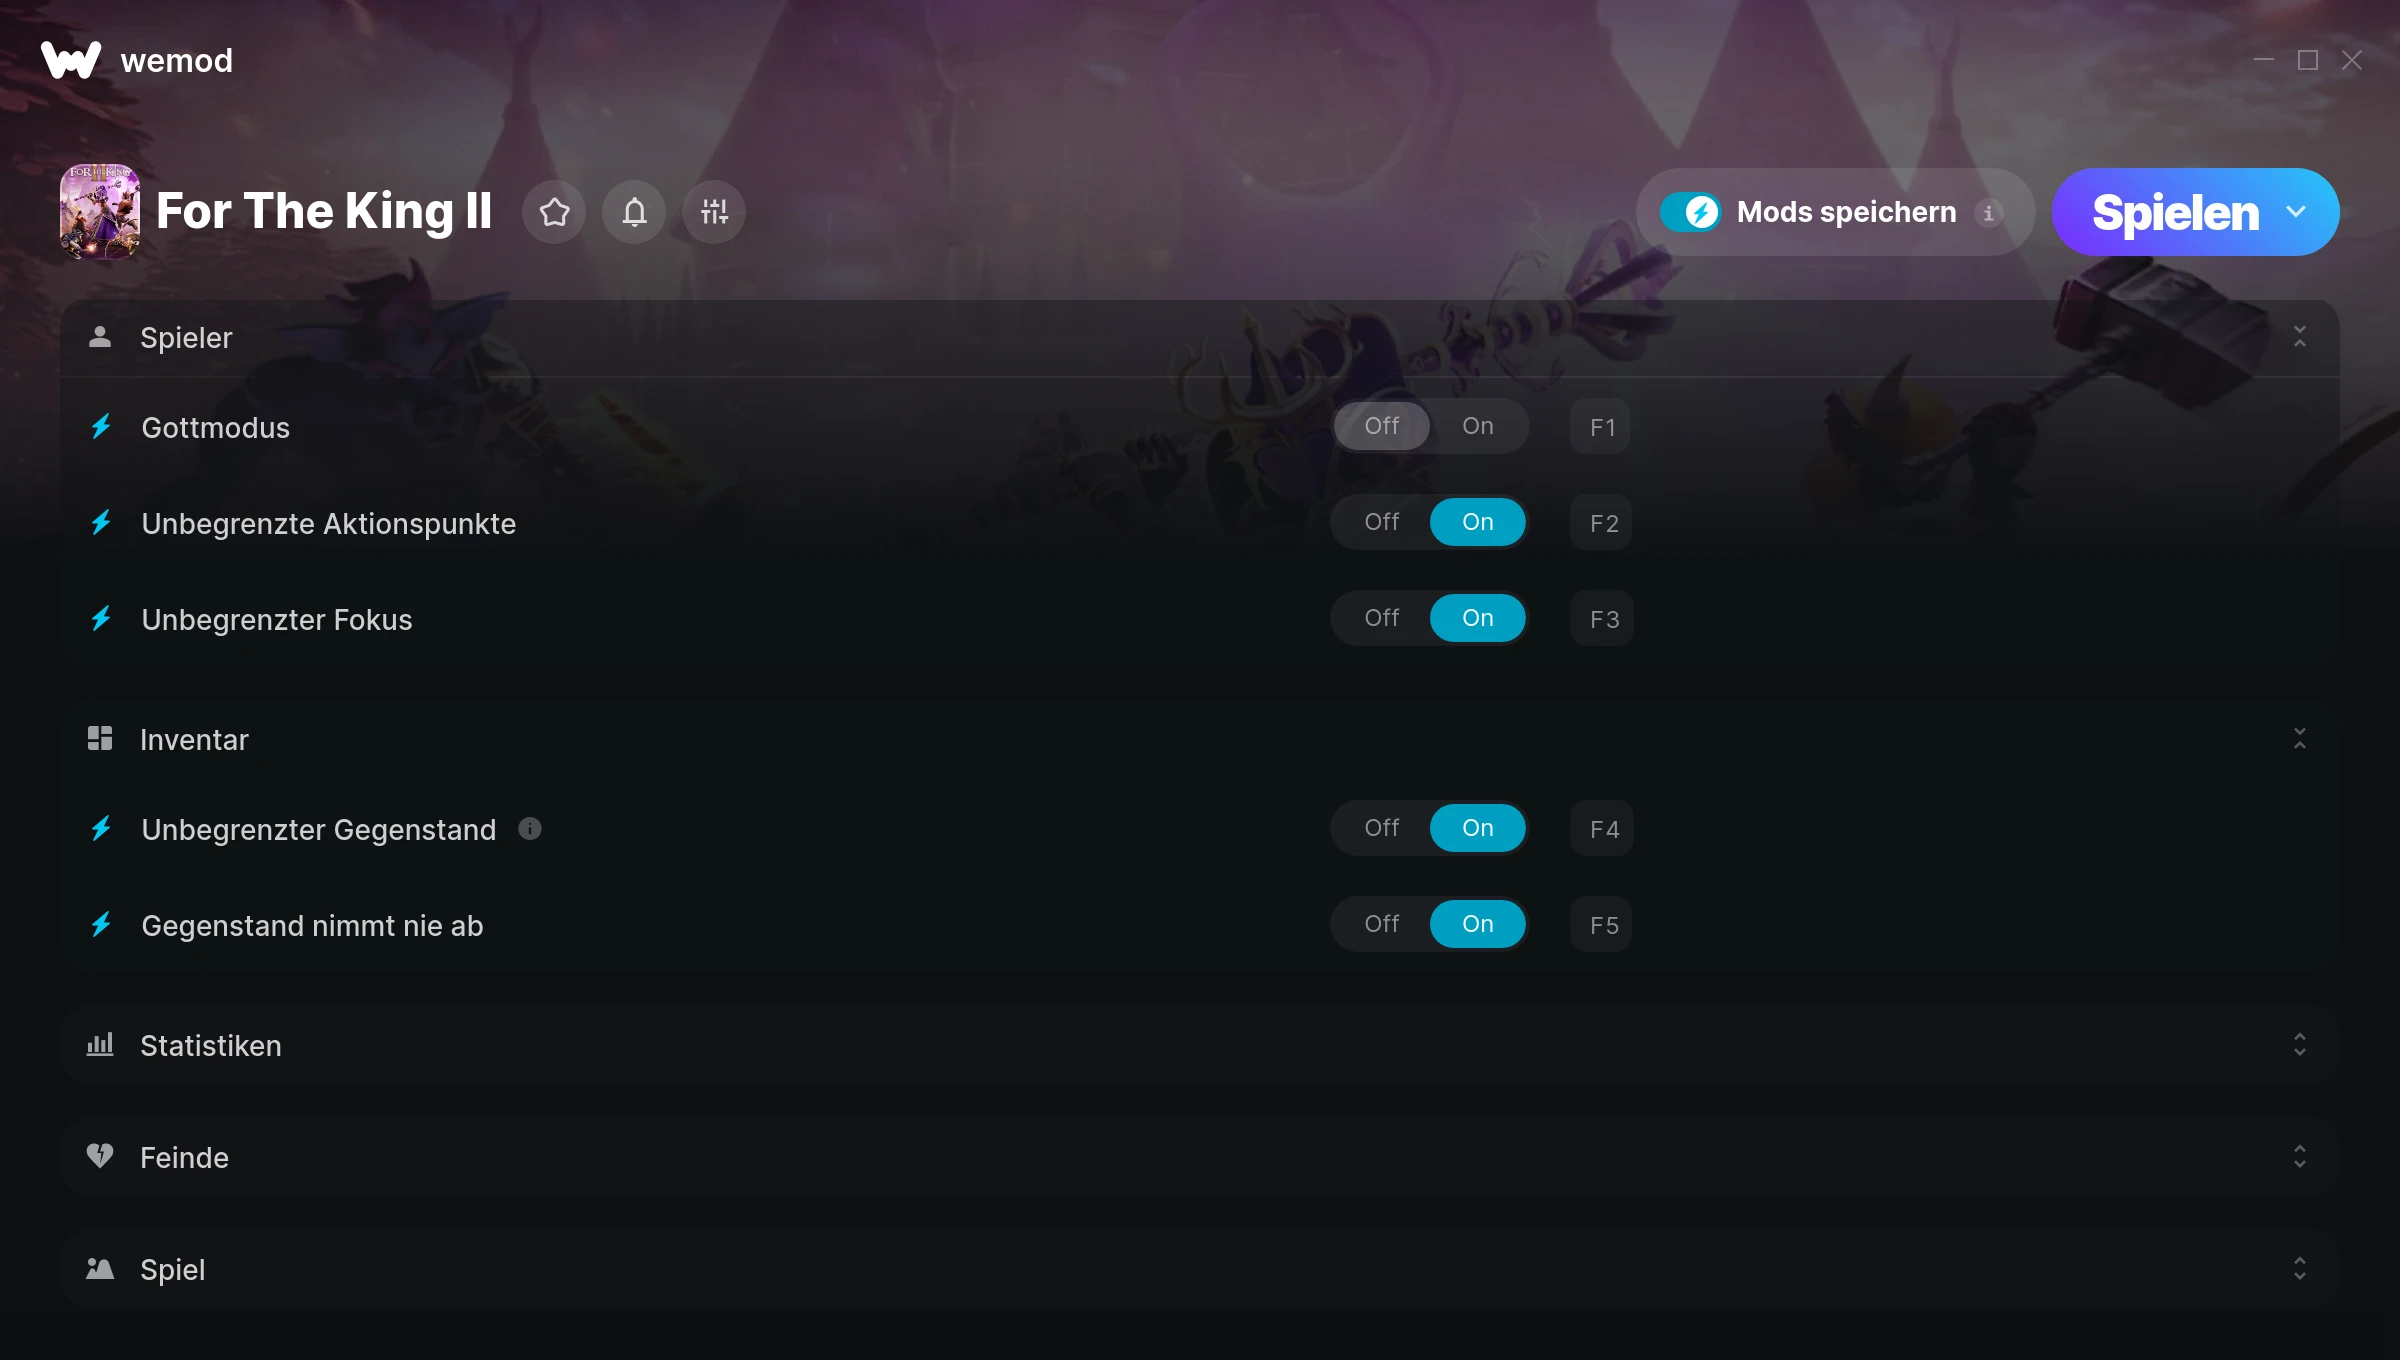This screenshot has width=2400, height=1360.
Task: Click the For The King II game thumbnail
Action: click(100, 212)
